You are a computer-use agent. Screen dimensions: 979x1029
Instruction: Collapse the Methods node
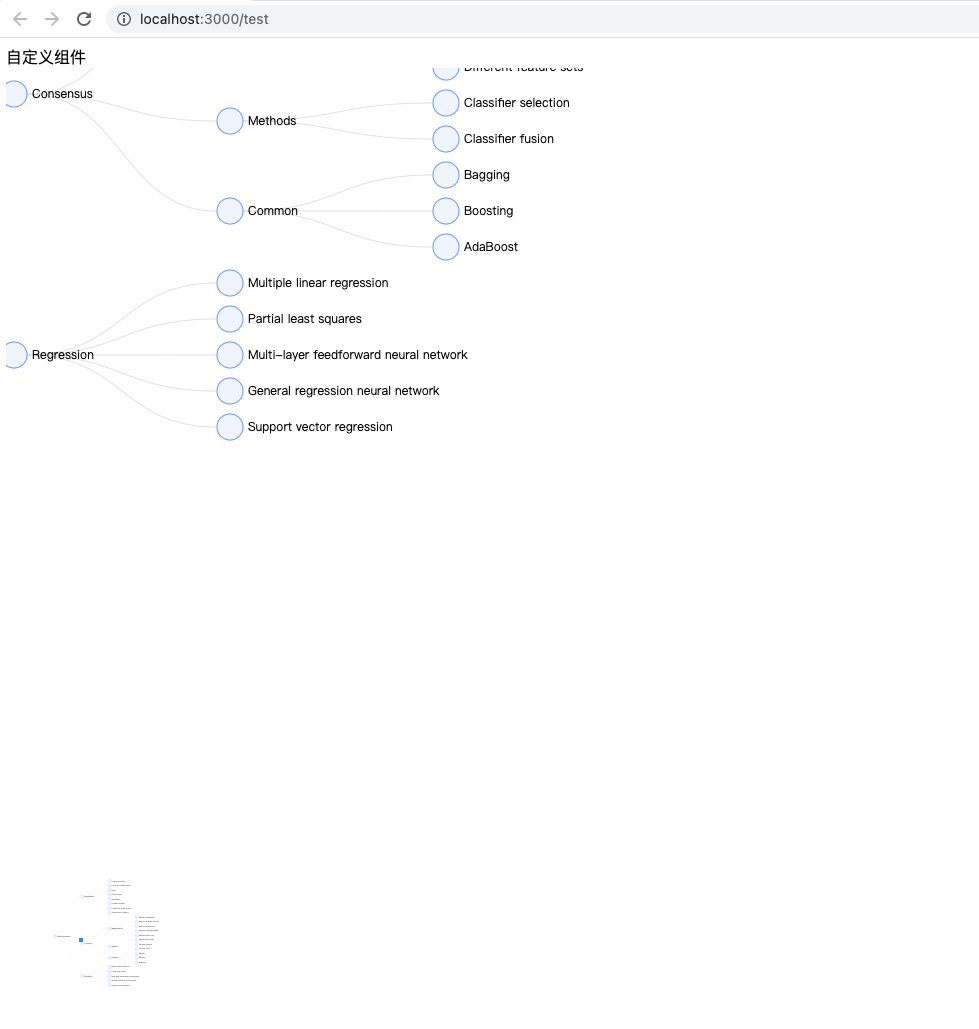point(229,120)
